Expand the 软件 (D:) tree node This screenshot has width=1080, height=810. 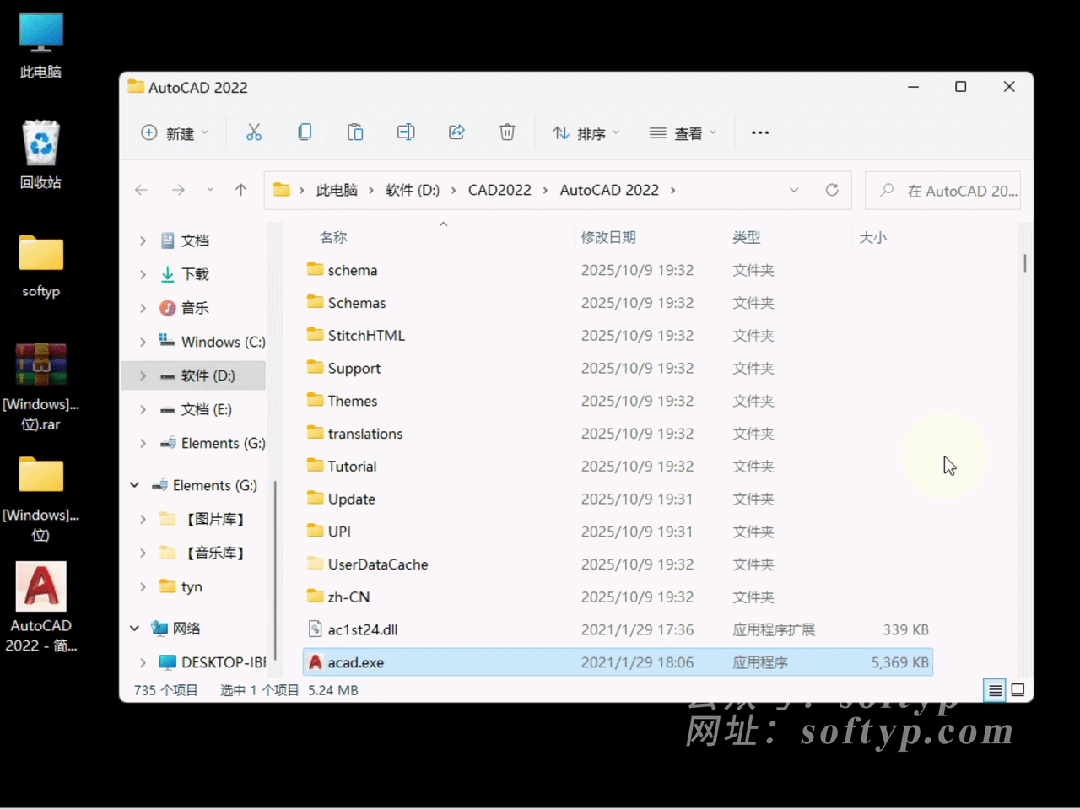(143, 376)
